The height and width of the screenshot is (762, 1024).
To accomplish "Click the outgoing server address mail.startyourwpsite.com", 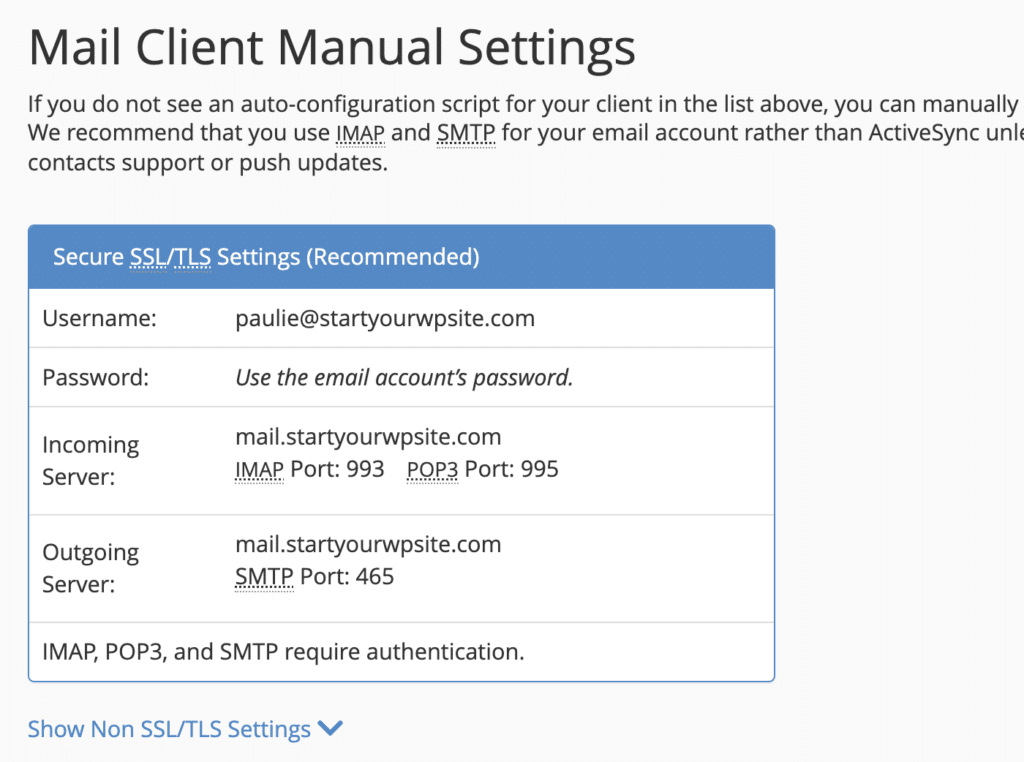I will point(367,544).
